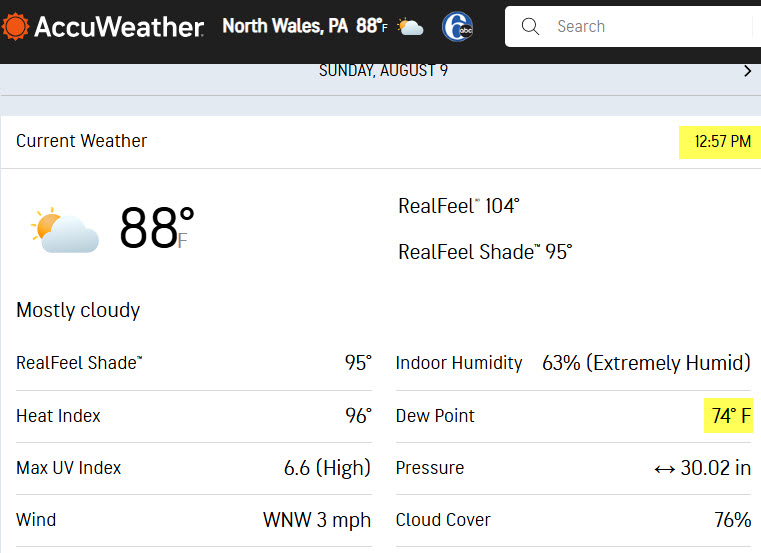Select the Sunday, August 9 date header

click(383, 71)
